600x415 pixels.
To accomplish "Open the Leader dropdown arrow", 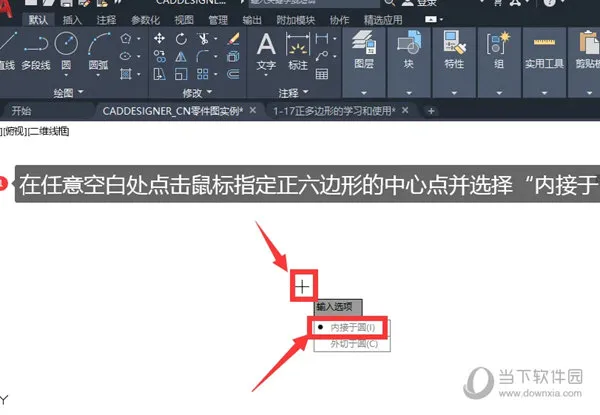I will coord(335,56).
